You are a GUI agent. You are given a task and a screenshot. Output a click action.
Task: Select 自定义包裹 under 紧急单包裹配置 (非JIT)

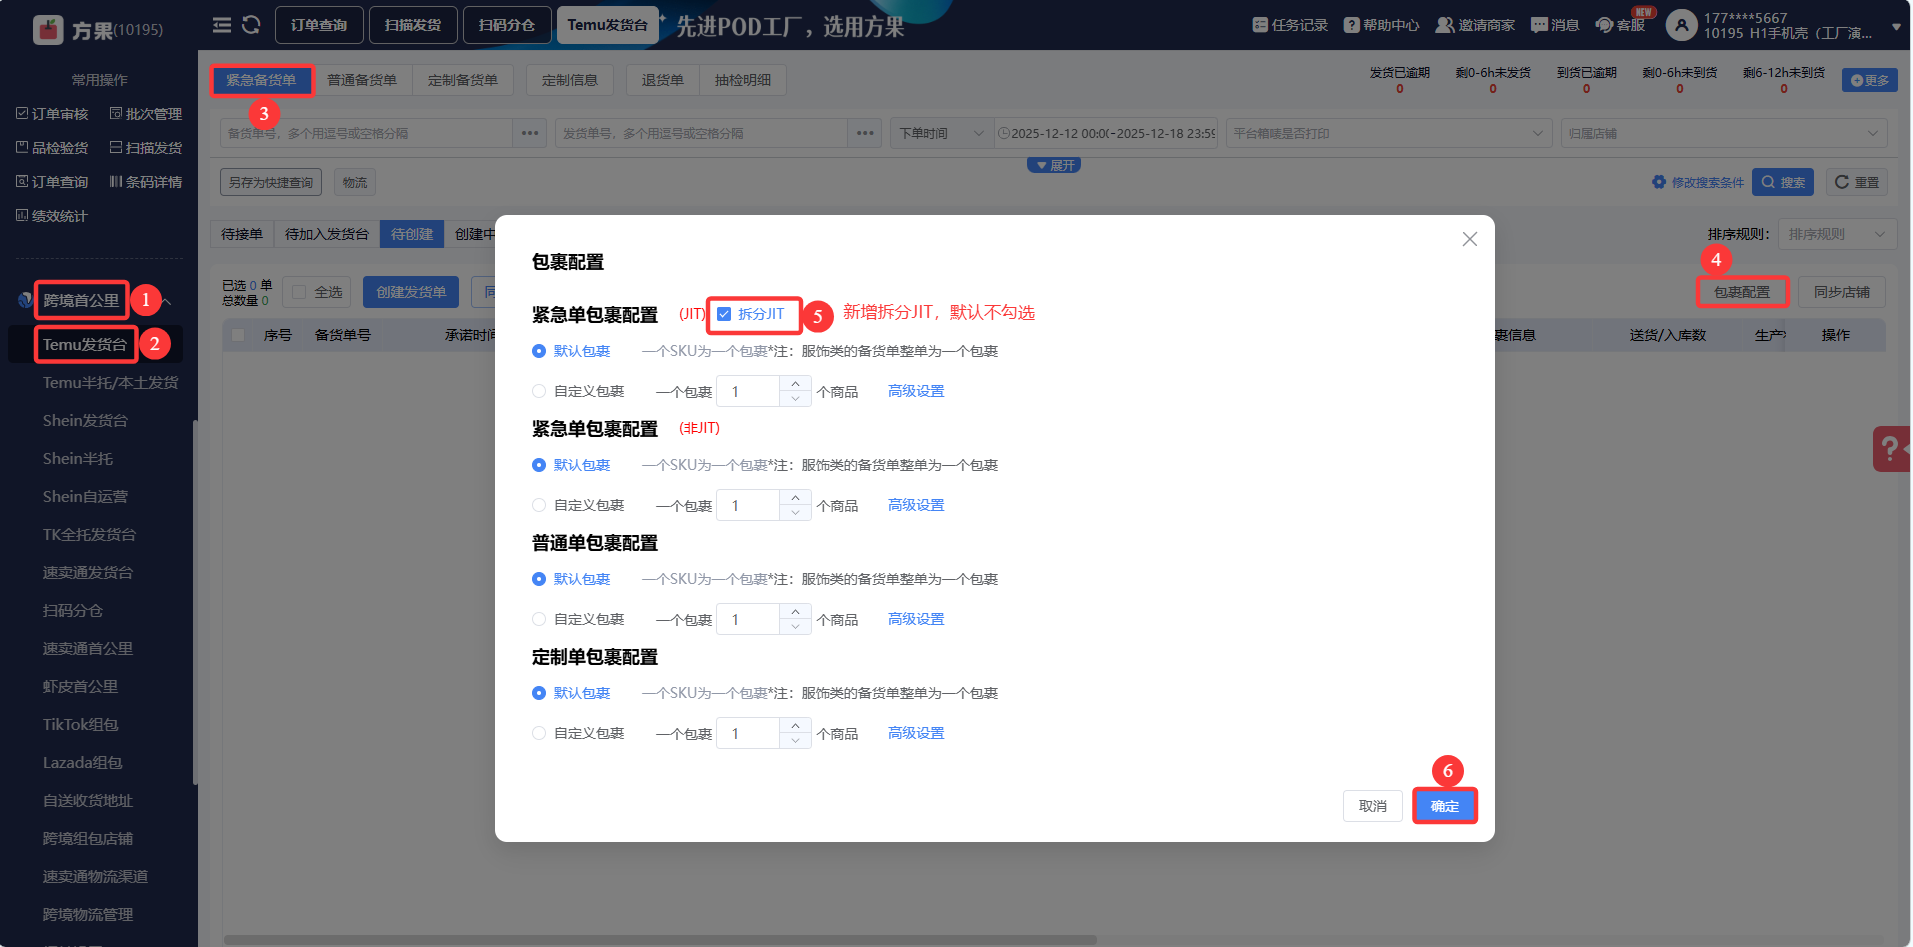[539, 505]
